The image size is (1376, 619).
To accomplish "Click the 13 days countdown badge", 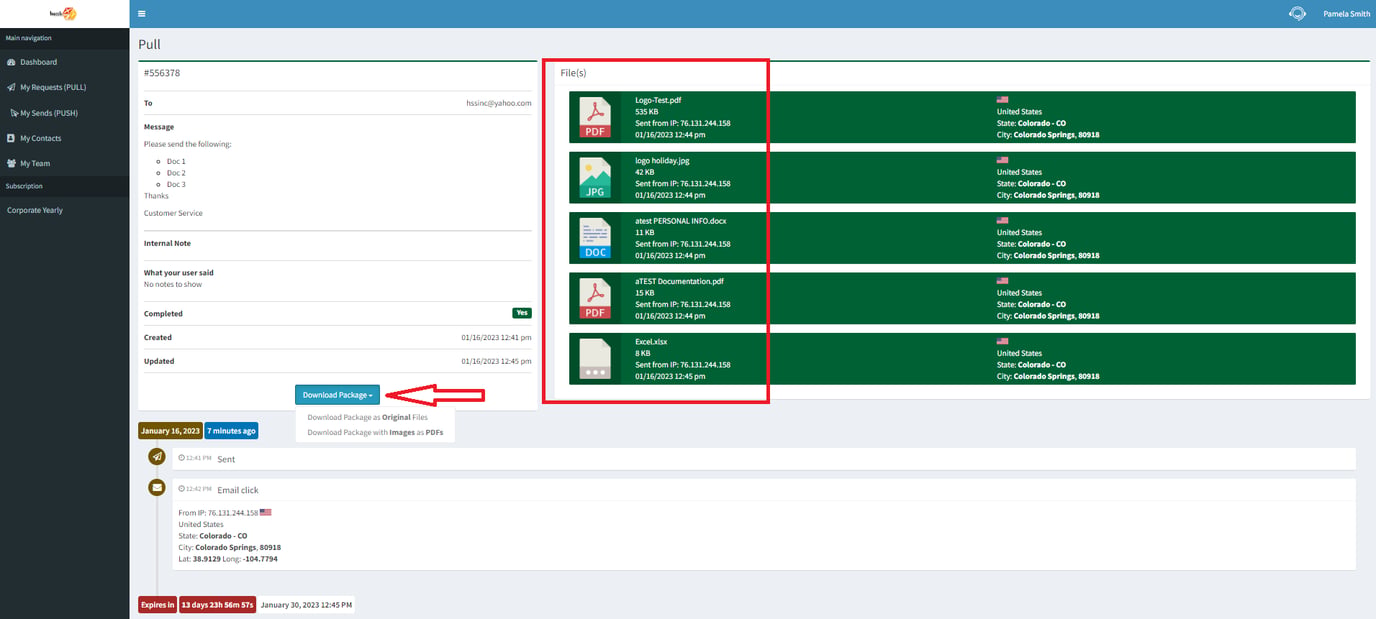I will [x=218, y=605].
